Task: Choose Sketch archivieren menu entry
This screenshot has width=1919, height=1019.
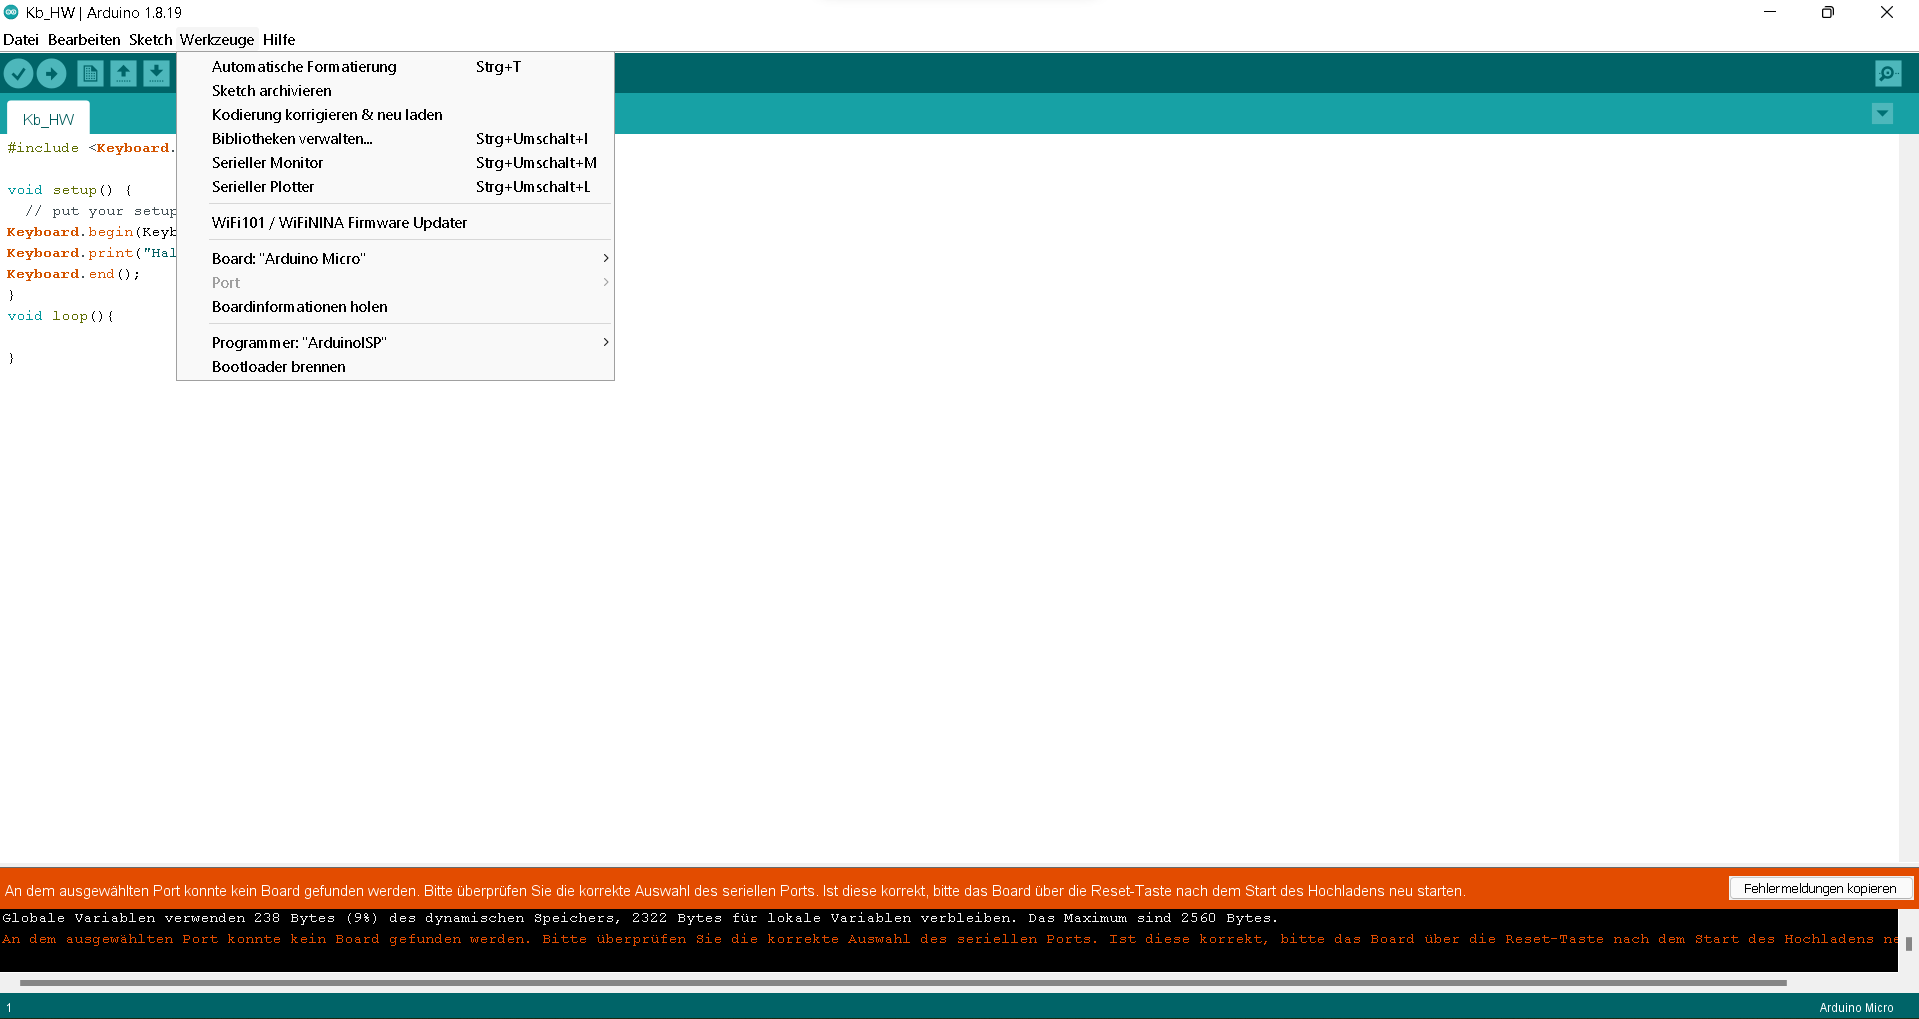Action: [272, 91]
